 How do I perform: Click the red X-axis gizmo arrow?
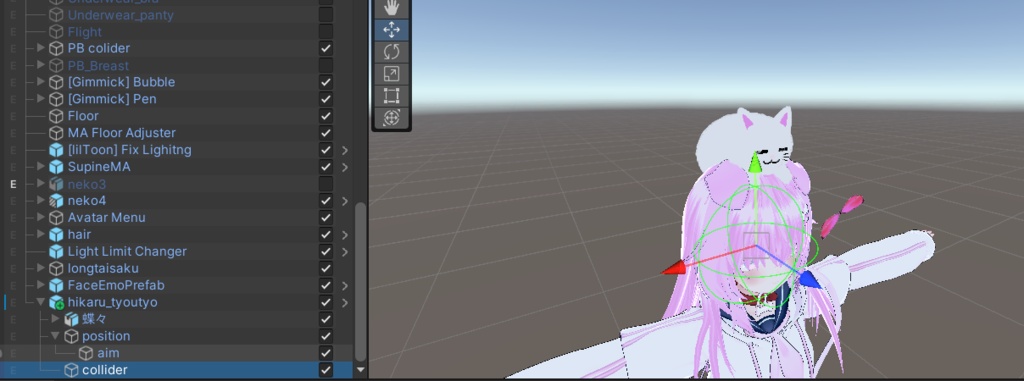point(673,267)
